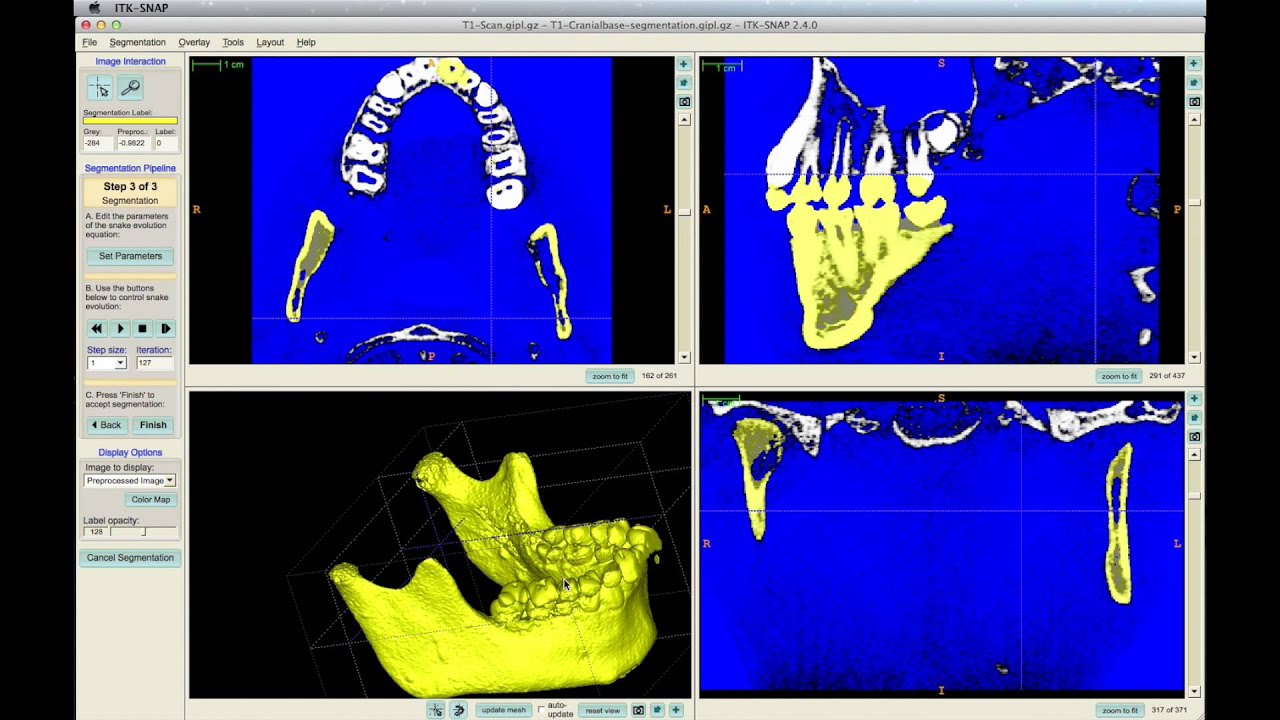This screenshot has height=720, width=1280.
Task: Open the Color Map button
Action: point(151,499)
